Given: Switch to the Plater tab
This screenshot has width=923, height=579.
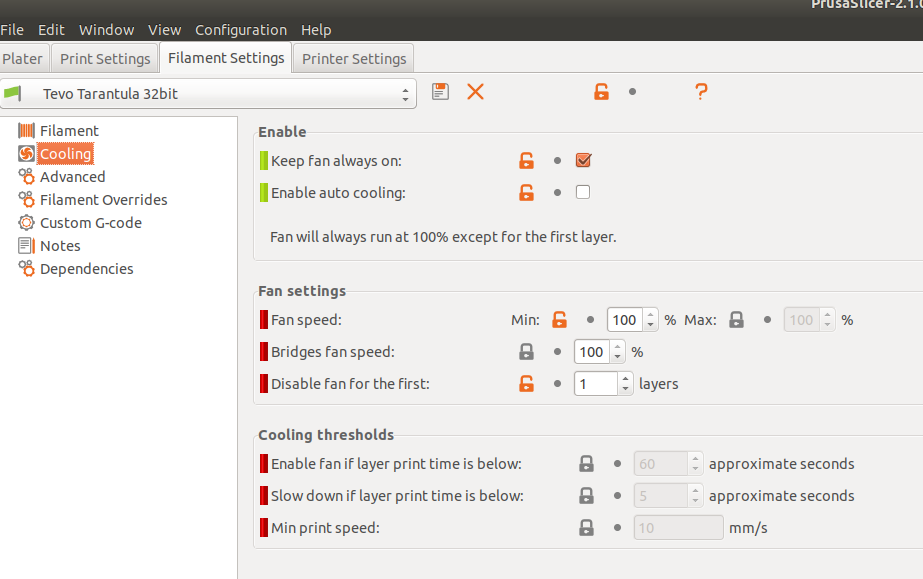Looking at the screenshot, I should (24, 58).
